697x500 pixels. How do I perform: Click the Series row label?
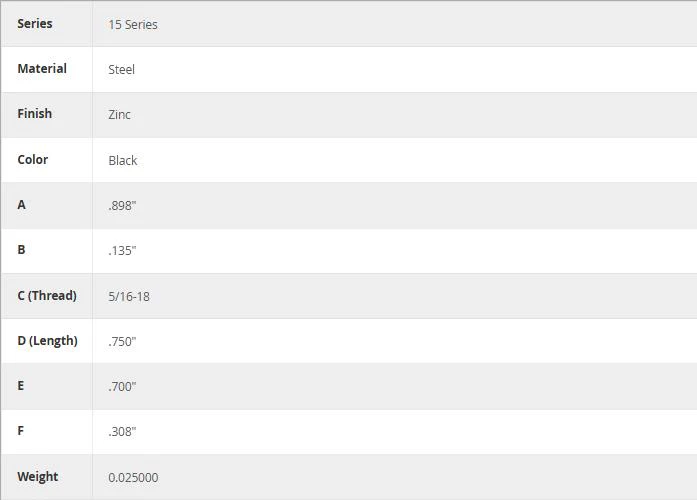[35, 24]
